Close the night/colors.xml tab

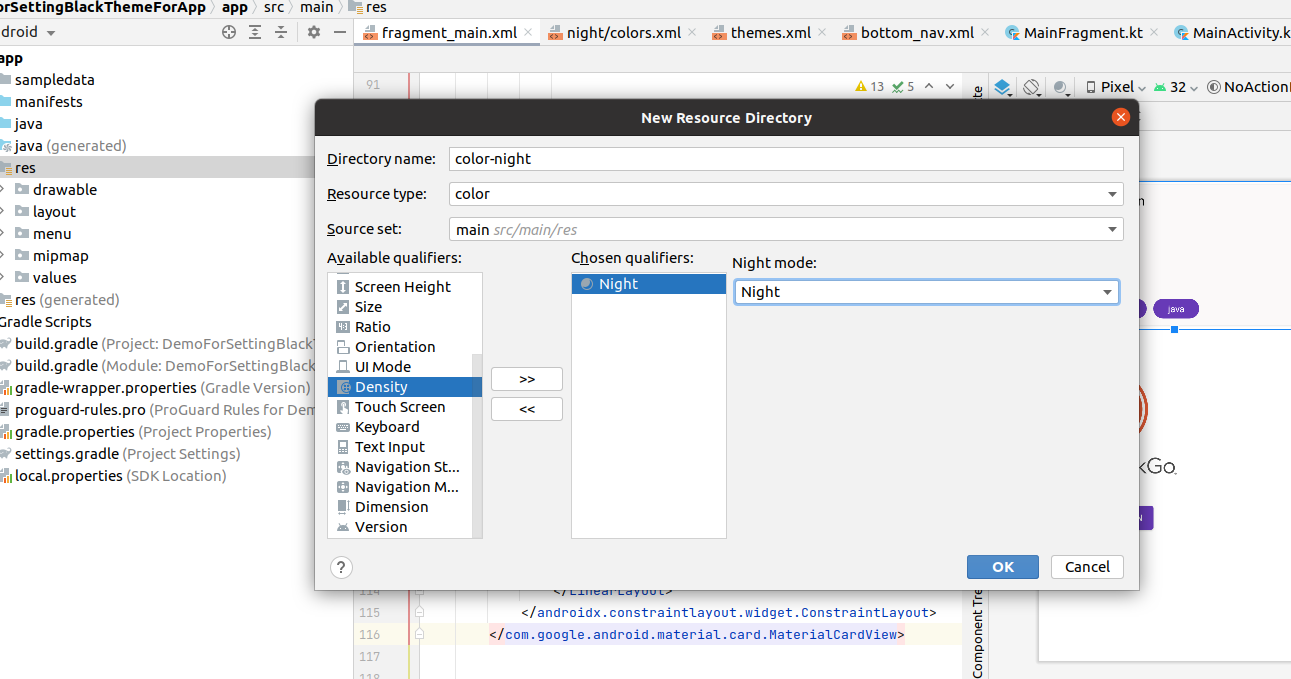[x=692, y=32]
